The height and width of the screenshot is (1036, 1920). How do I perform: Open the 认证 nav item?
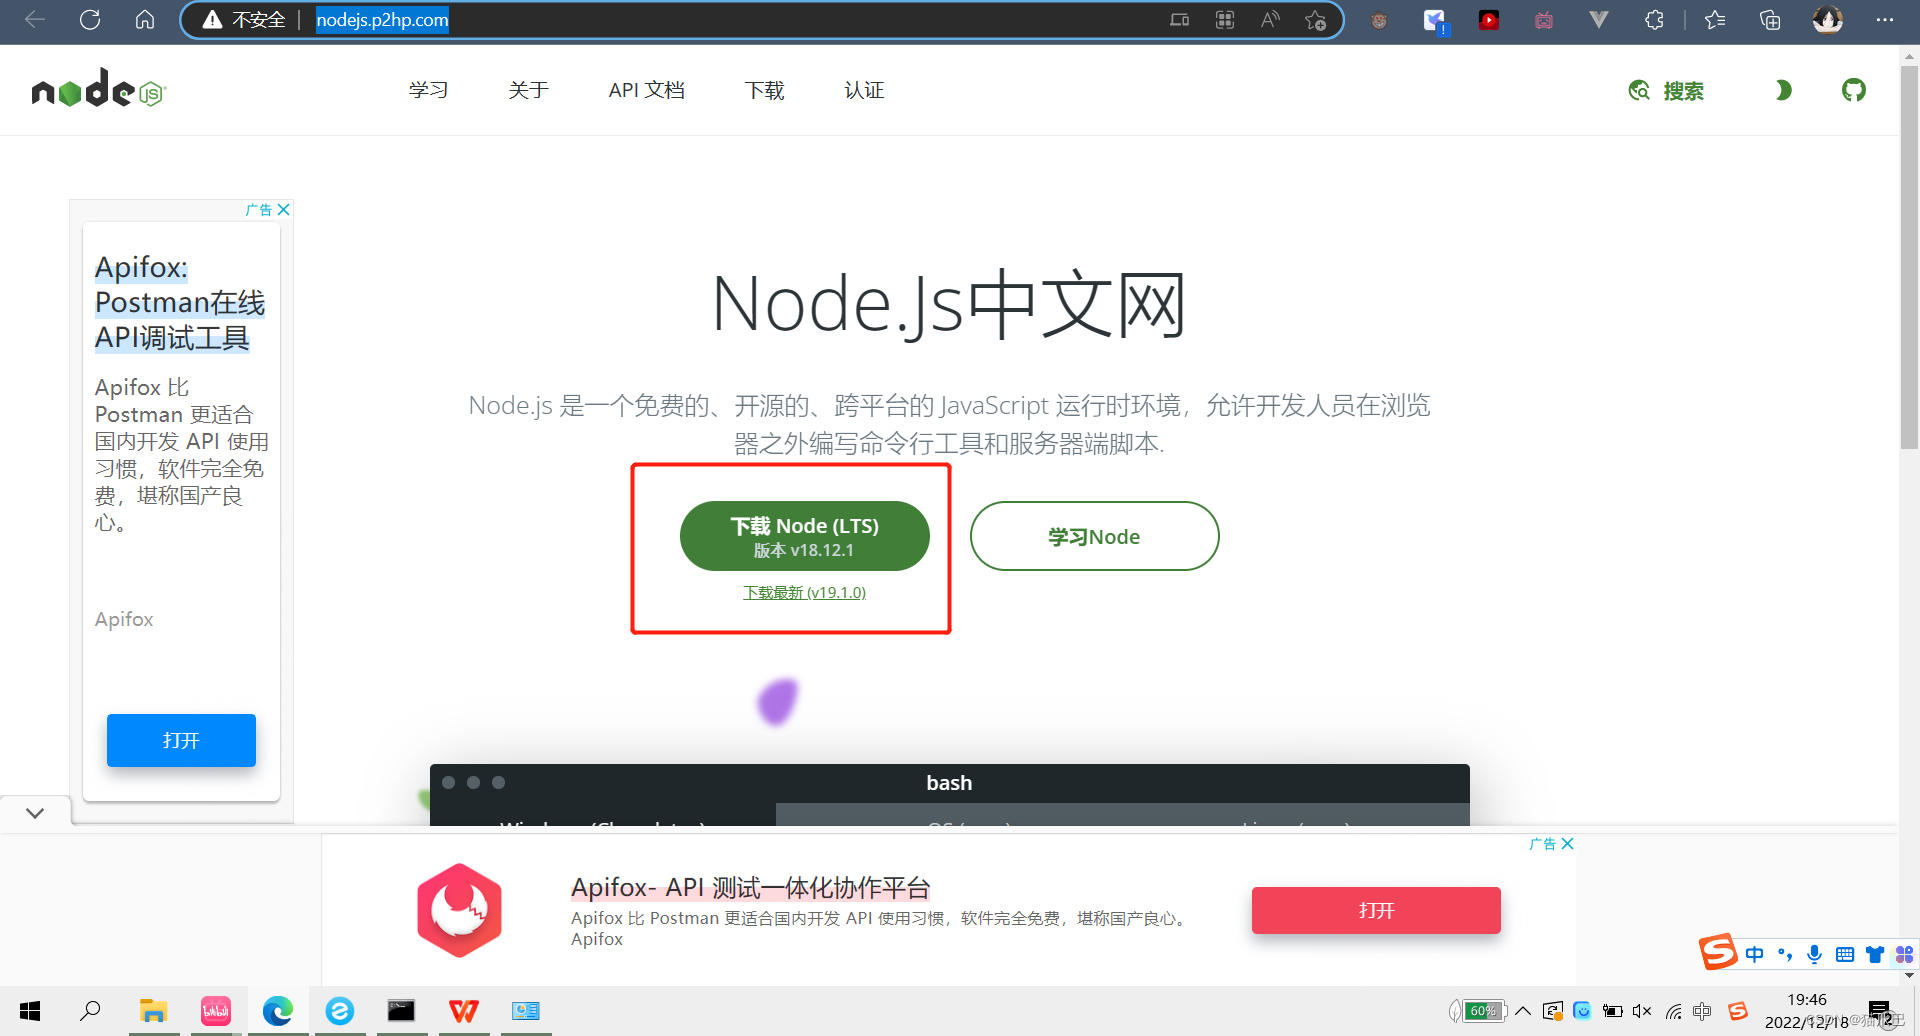coord(864,90)
